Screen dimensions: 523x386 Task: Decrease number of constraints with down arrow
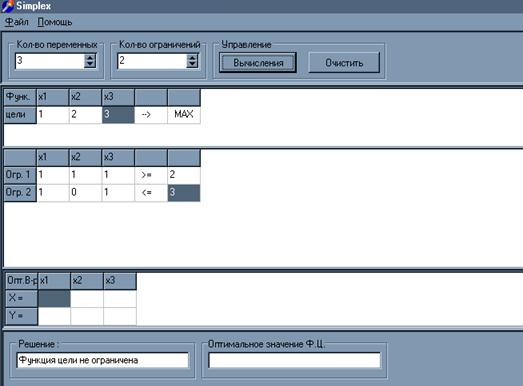click(x=192, y=64)
